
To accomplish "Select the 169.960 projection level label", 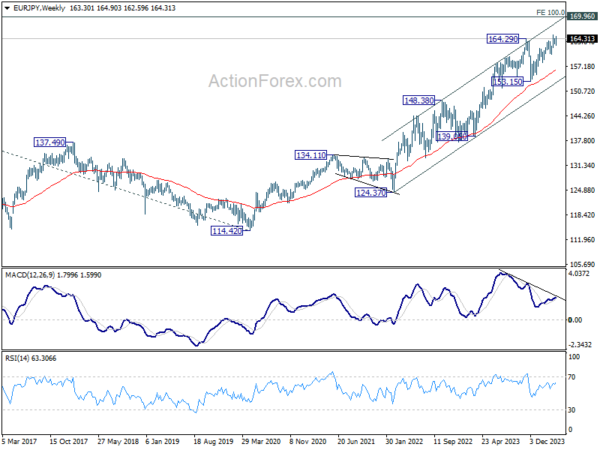I will click(x=581, y=17).
